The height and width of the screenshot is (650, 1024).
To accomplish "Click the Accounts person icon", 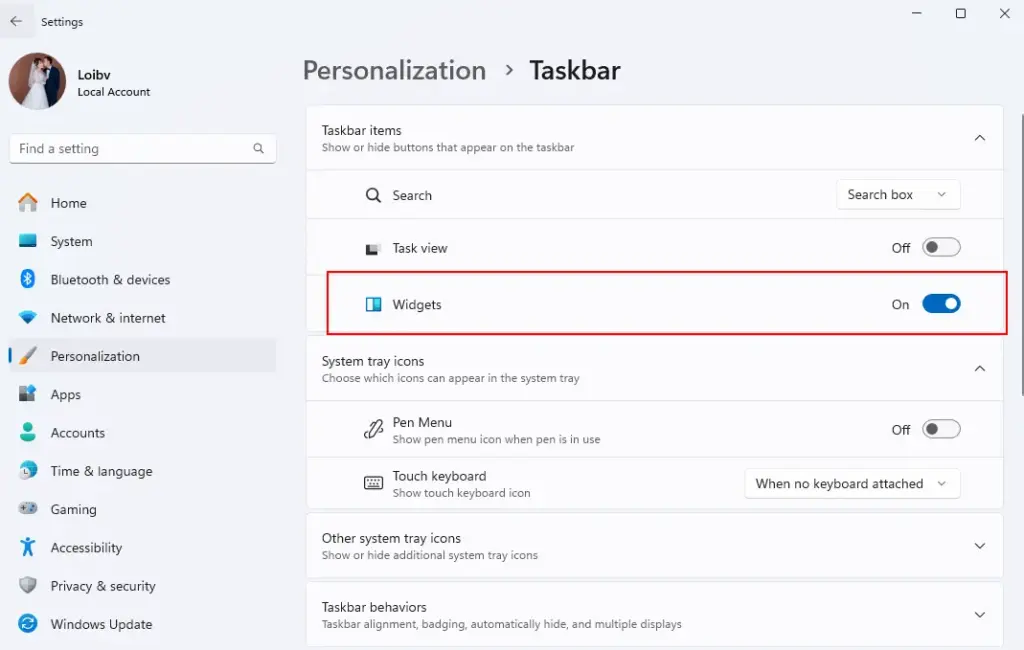I will (x=27, y=432).
